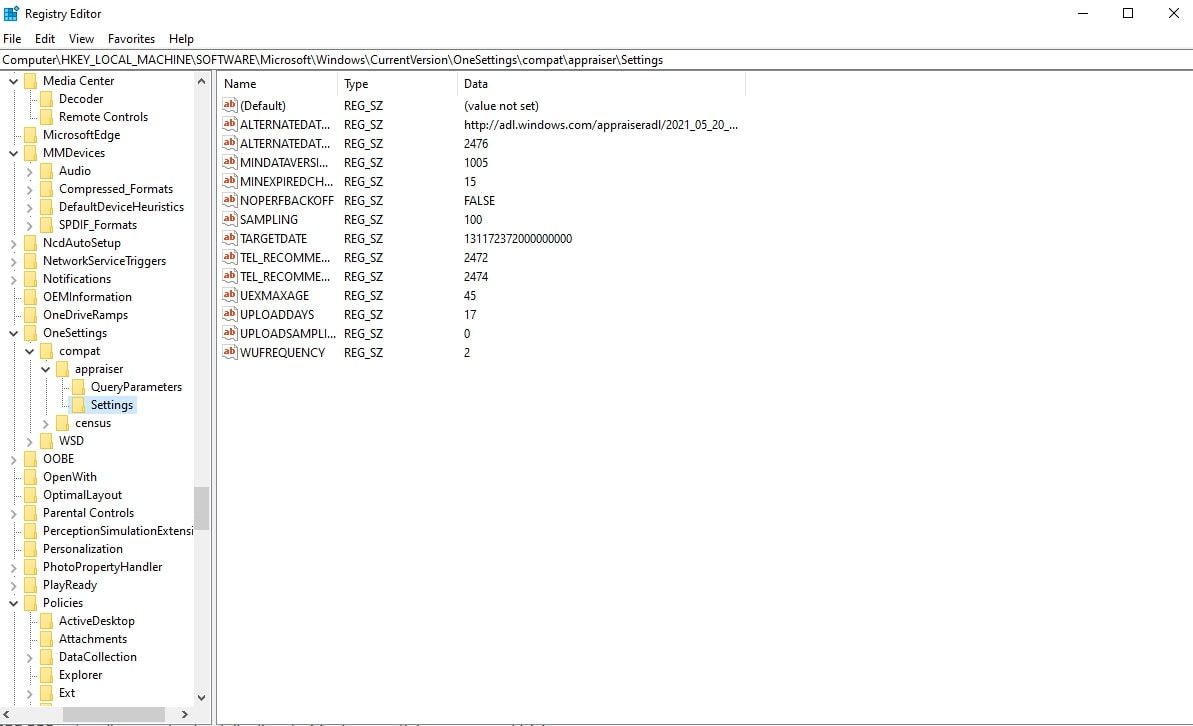The height and width of the screenshot is (726, 1193).
Task: Collapse the OneSettings key
Action: pos(14,332)
